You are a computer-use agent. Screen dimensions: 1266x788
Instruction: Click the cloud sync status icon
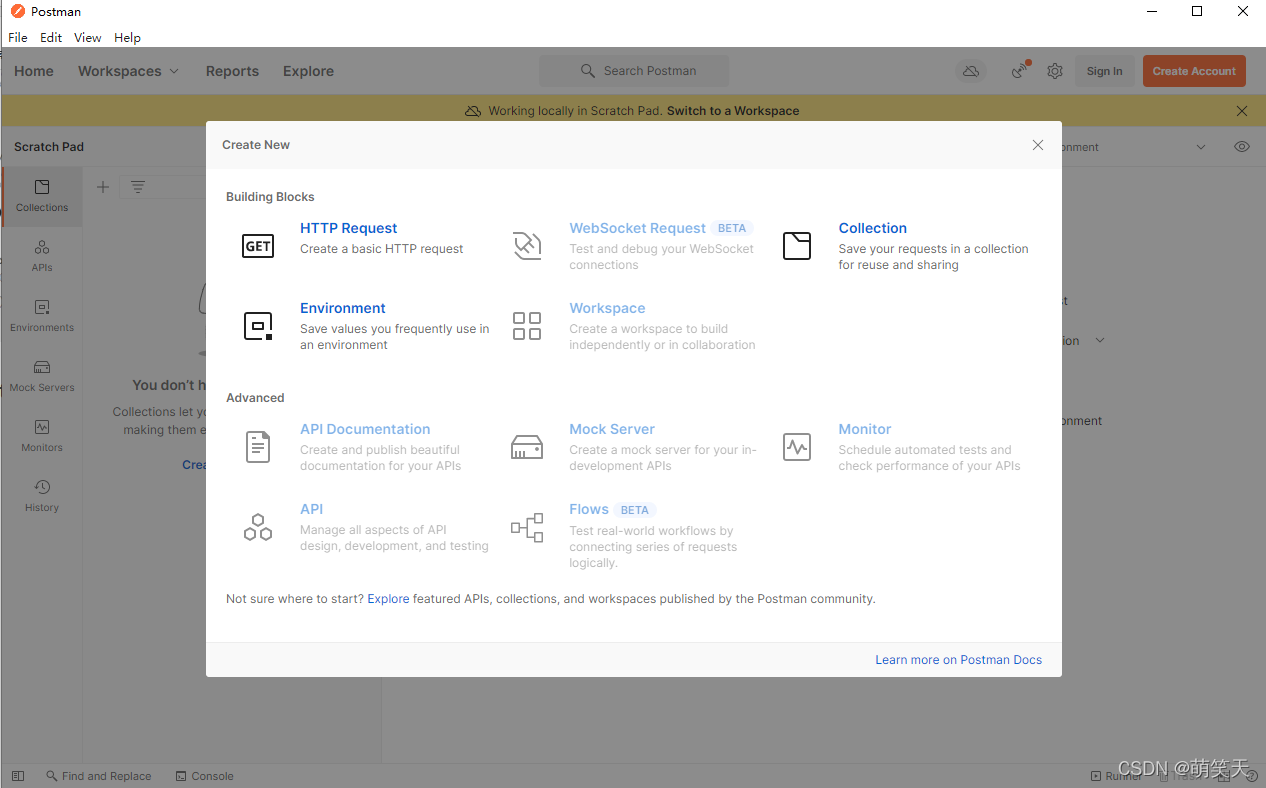pyautogui.click(x=970, y=71)
